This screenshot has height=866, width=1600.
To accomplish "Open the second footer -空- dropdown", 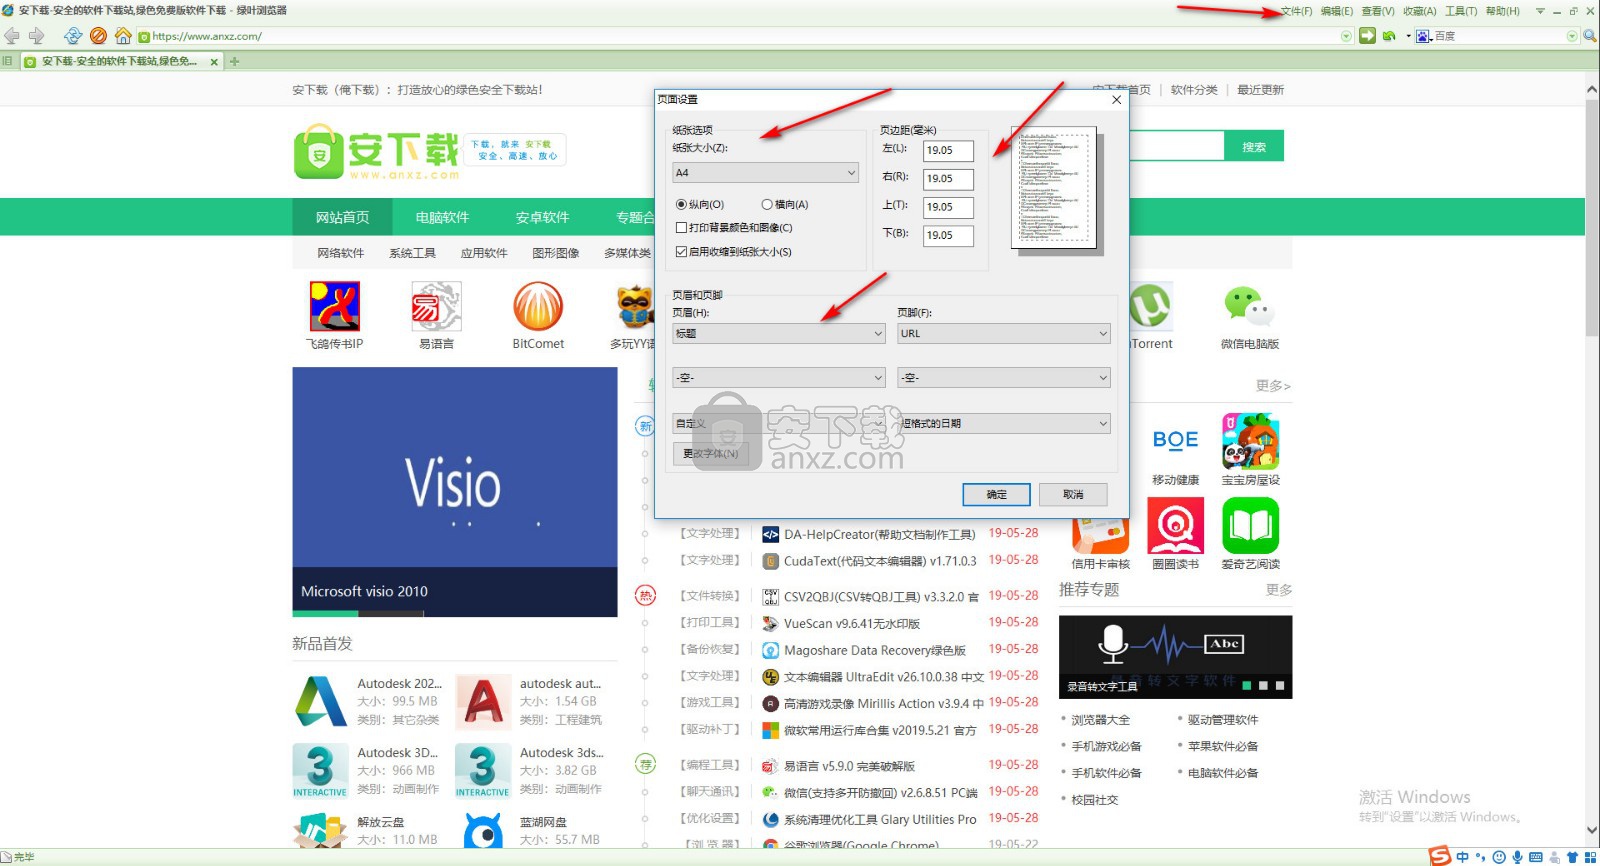I will (x=1004, y=378).
